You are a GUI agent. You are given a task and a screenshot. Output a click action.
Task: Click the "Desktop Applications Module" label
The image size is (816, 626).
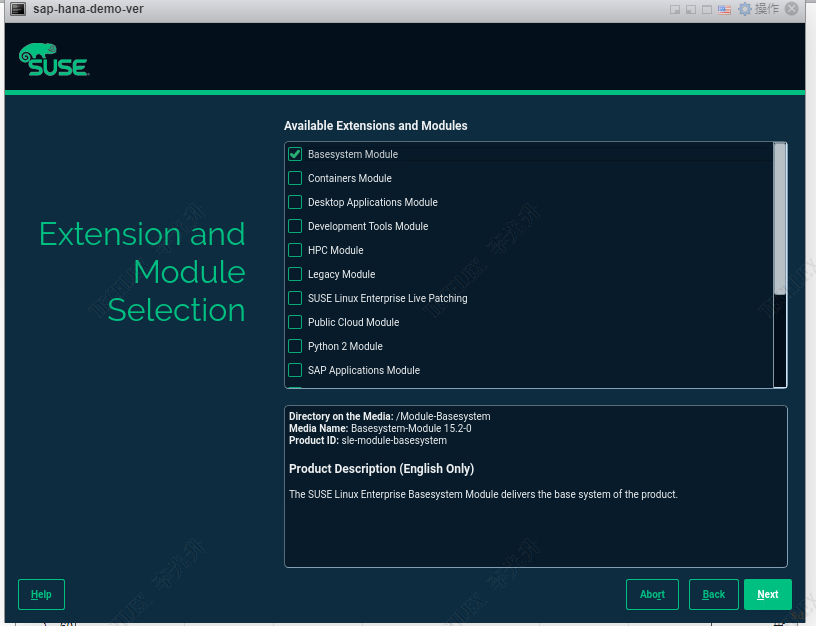(373, 202)
